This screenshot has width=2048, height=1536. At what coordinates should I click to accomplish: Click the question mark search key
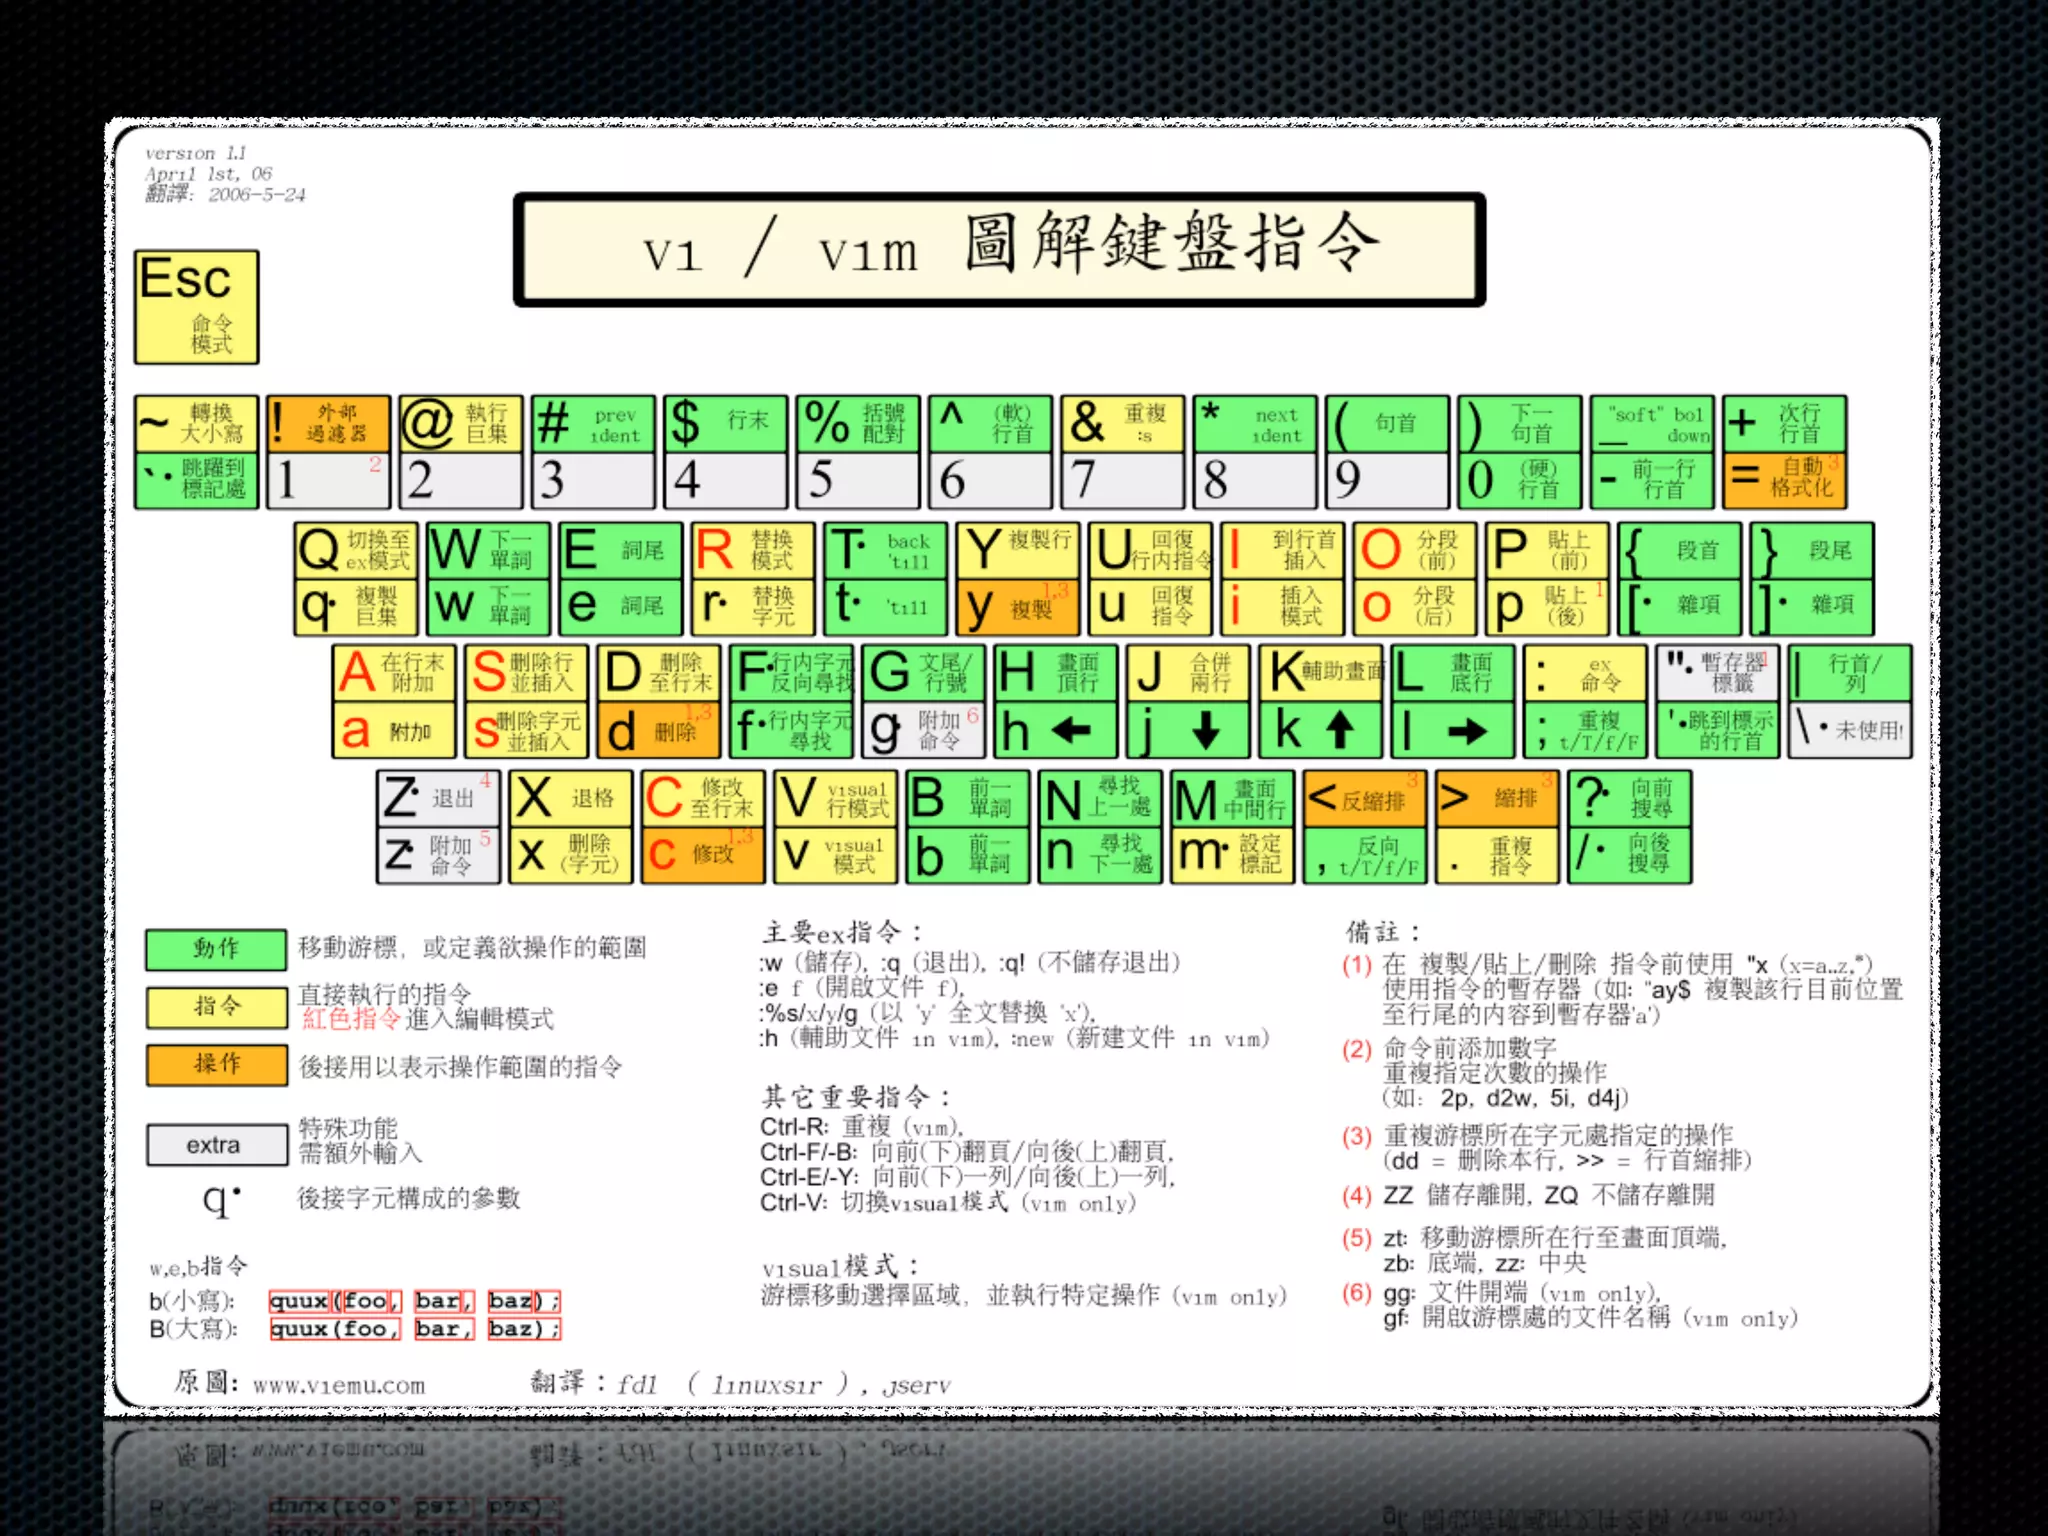point(1628,798)
